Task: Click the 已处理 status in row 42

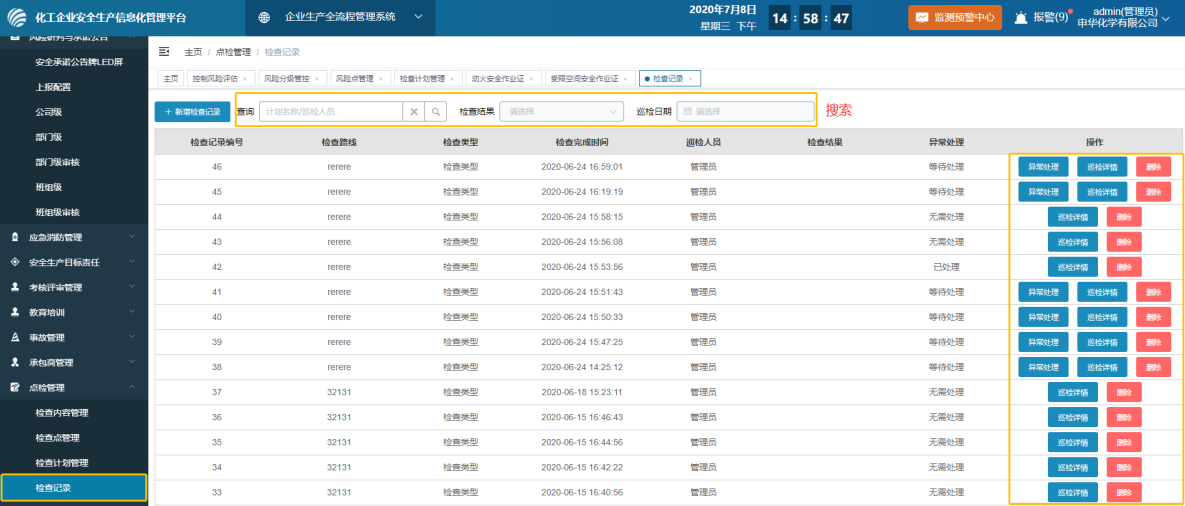Action: click(946, 267)
